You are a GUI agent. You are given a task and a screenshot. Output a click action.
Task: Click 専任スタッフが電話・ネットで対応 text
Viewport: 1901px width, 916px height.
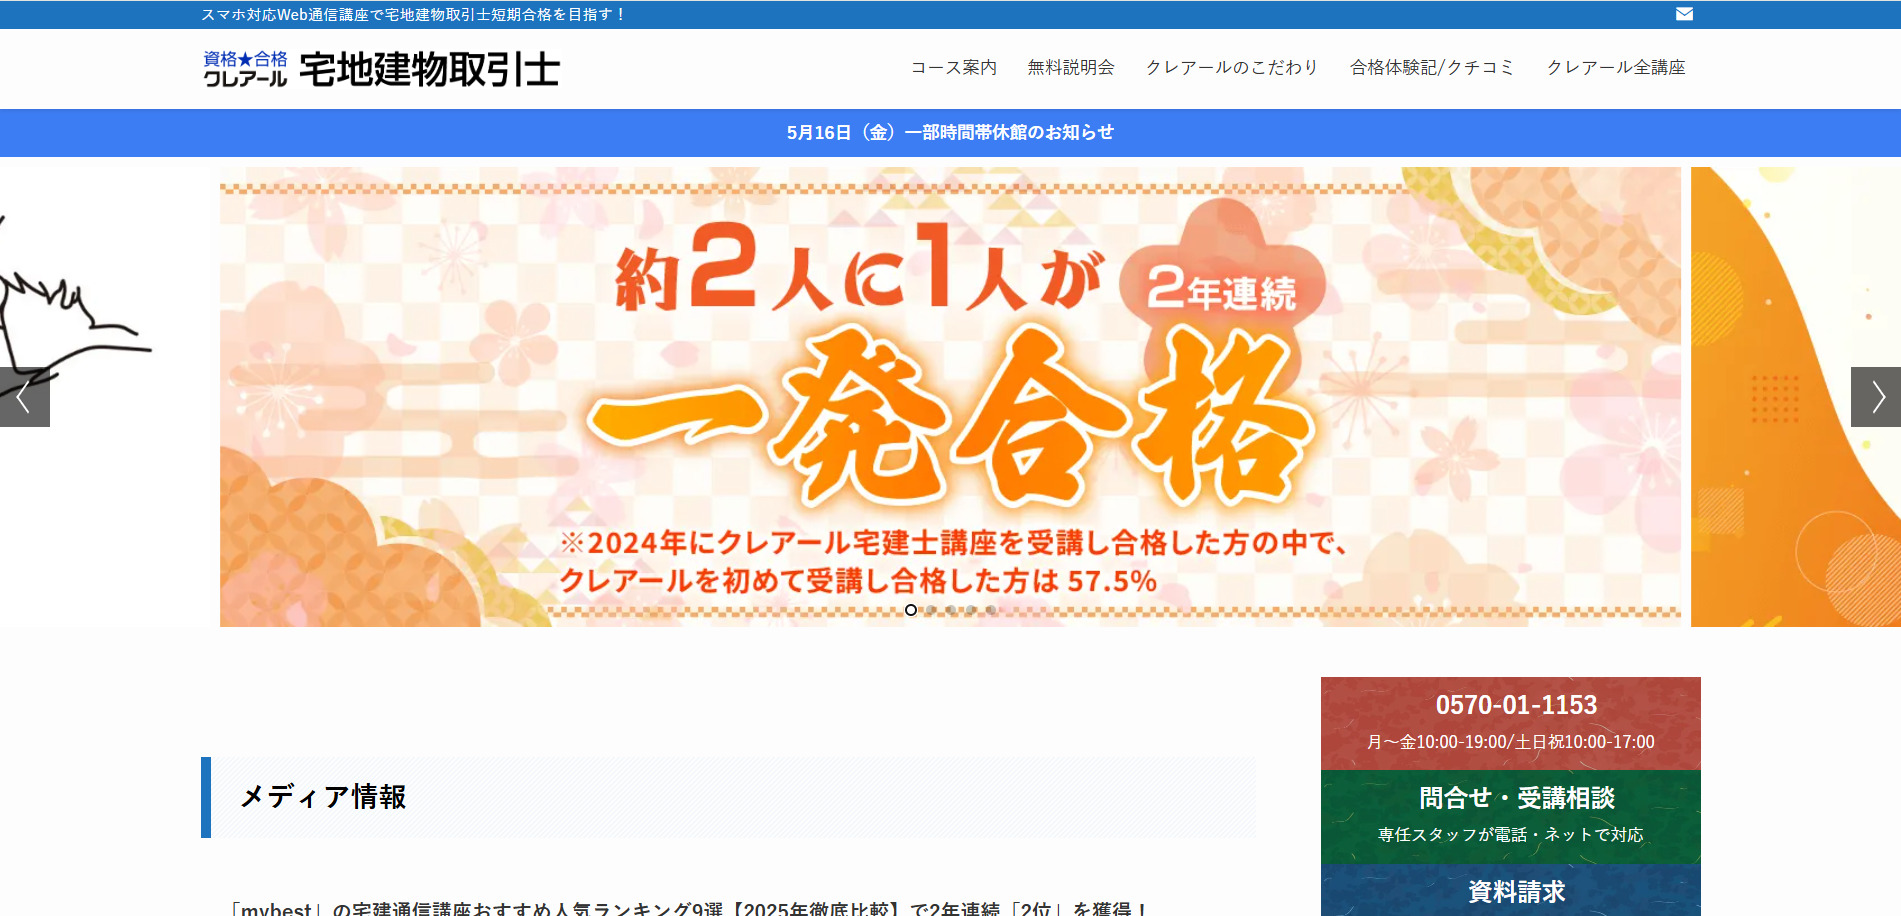[x=1511, y=834]
